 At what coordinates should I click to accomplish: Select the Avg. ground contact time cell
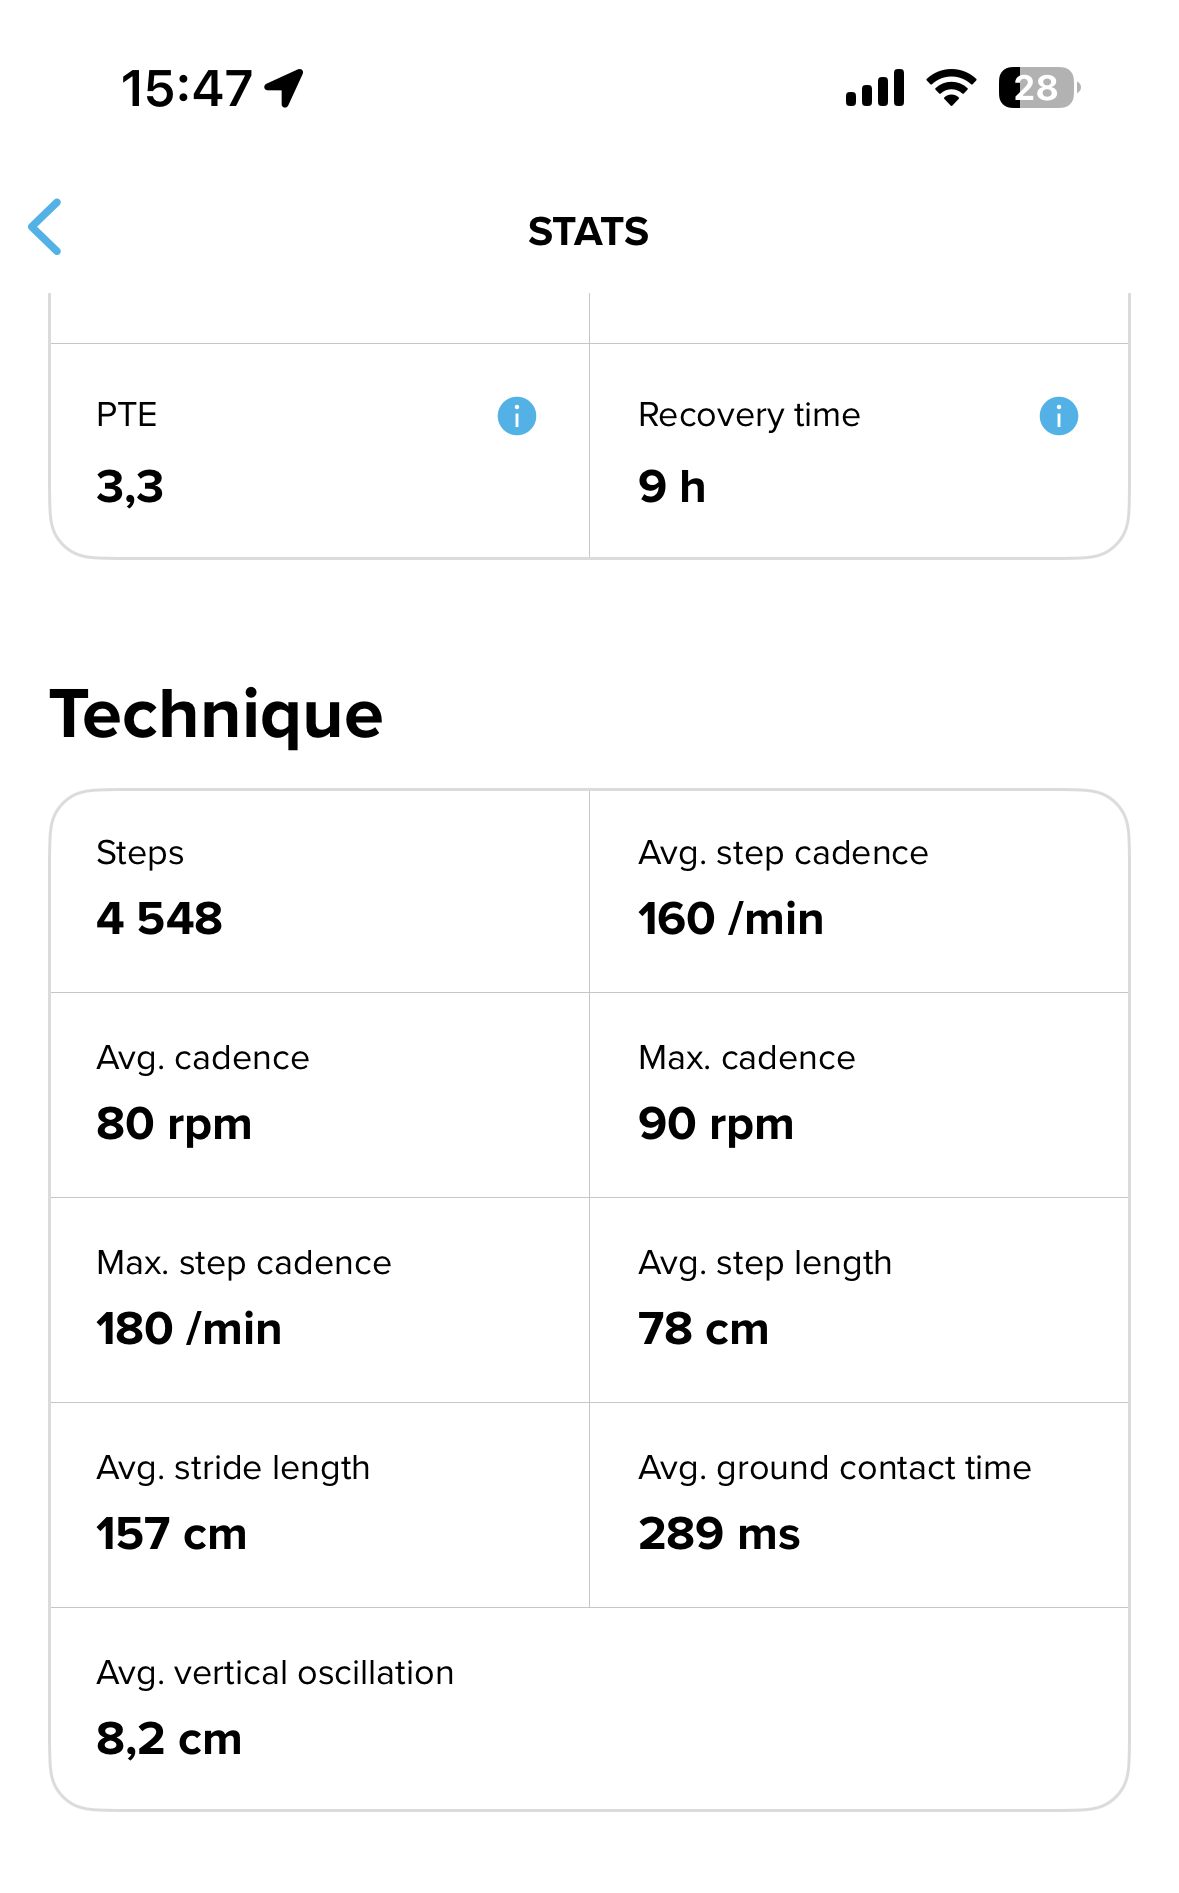coord(859,1505)
